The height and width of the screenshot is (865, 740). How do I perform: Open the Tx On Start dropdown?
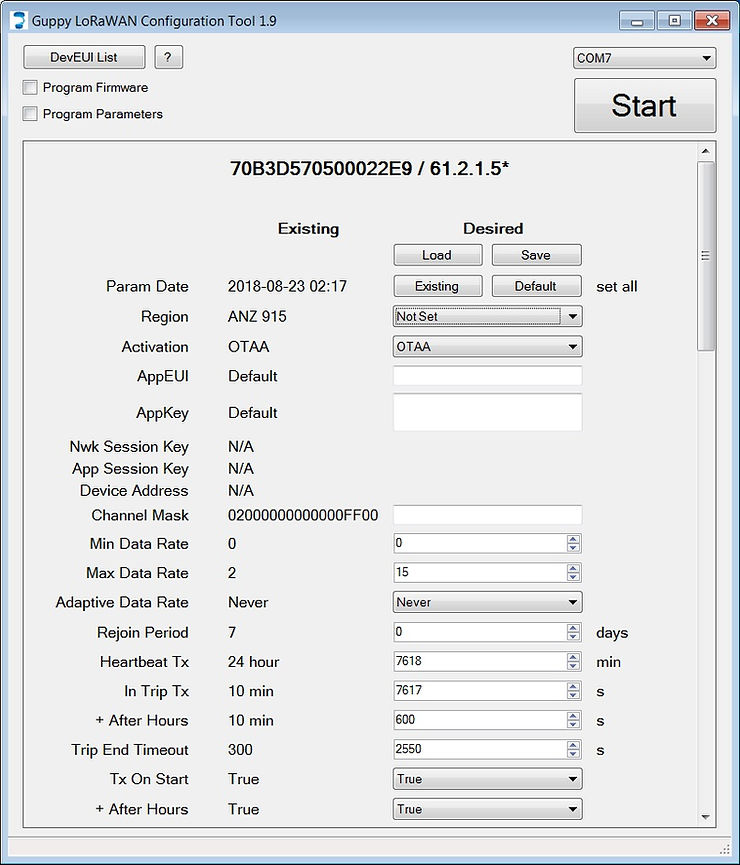(x=488, y=779)
